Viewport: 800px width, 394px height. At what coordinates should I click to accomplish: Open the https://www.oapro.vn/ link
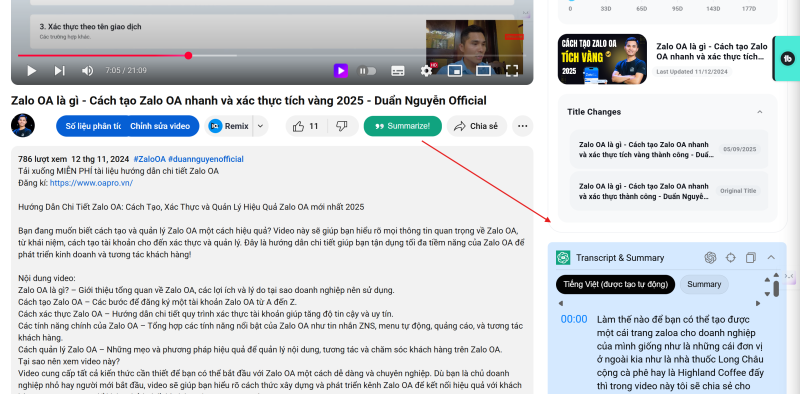click(x=91, y=183)
